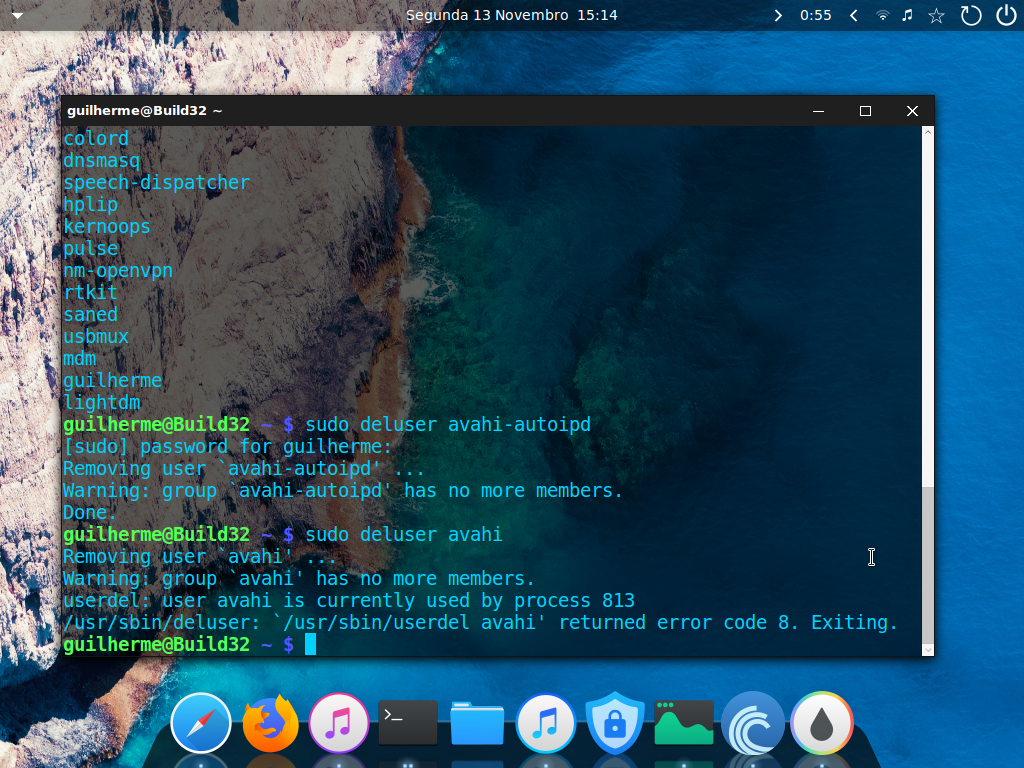Open the blue folder file manager in the dock

coord(477,723)
